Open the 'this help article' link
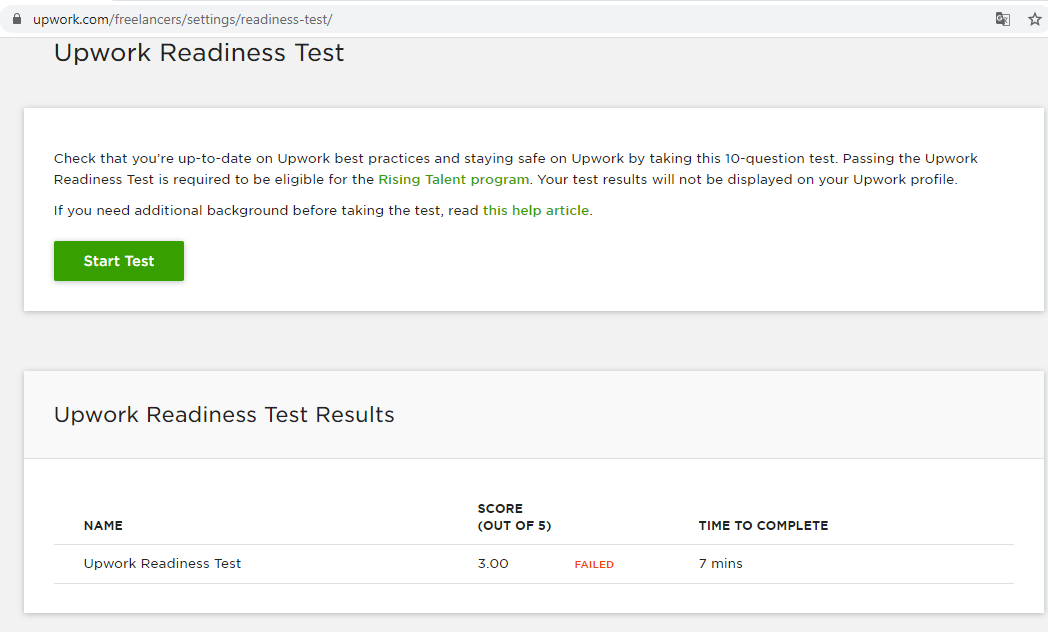 536,210
